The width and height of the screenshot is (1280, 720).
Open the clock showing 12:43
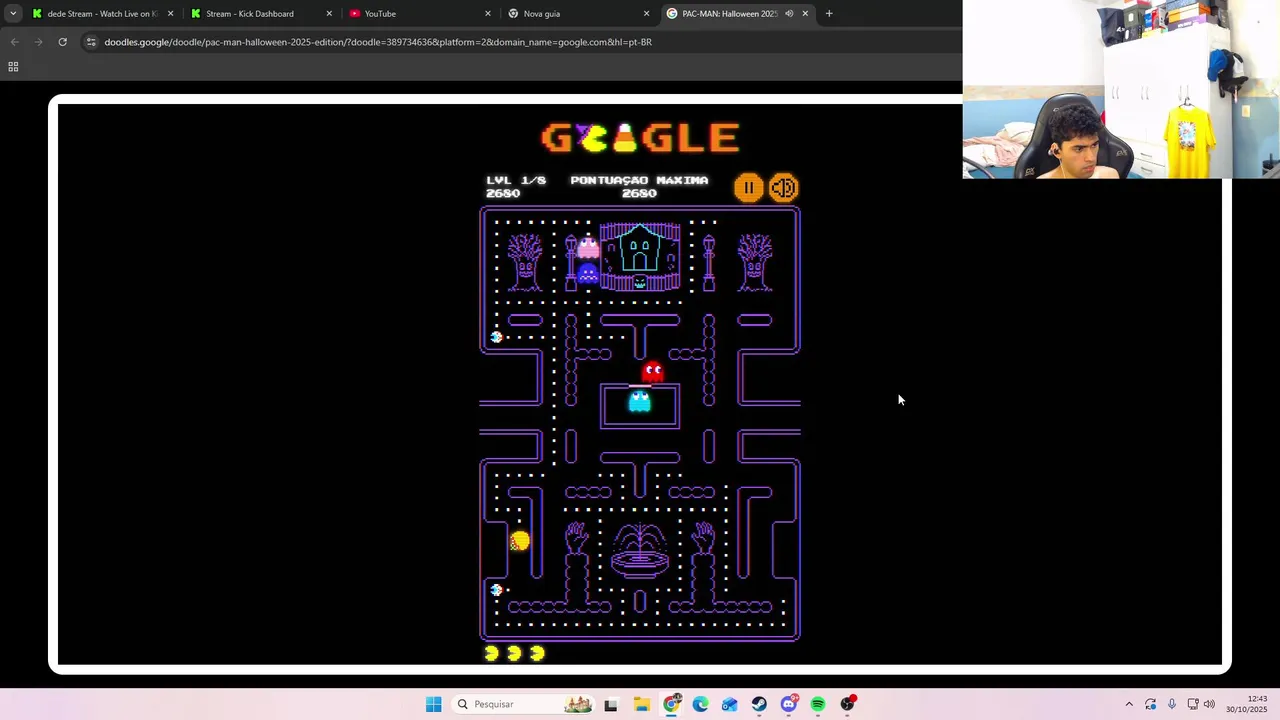coord(1248,704)
